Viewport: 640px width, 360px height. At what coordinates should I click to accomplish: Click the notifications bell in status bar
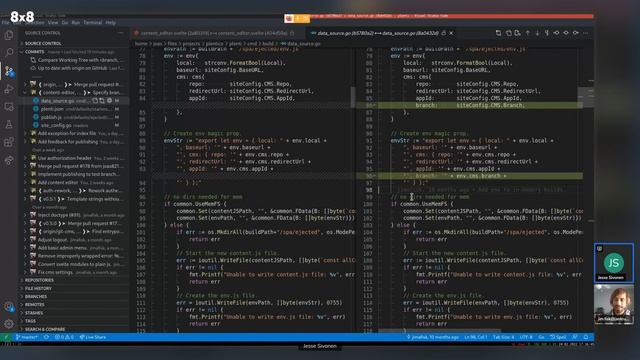coord(586,337)
